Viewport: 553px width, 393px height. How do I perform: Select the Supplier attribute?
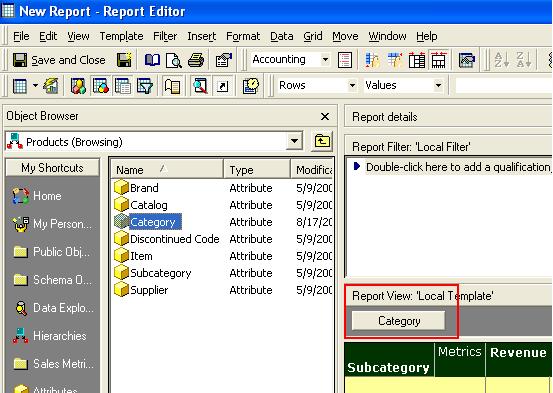(141, 290)
